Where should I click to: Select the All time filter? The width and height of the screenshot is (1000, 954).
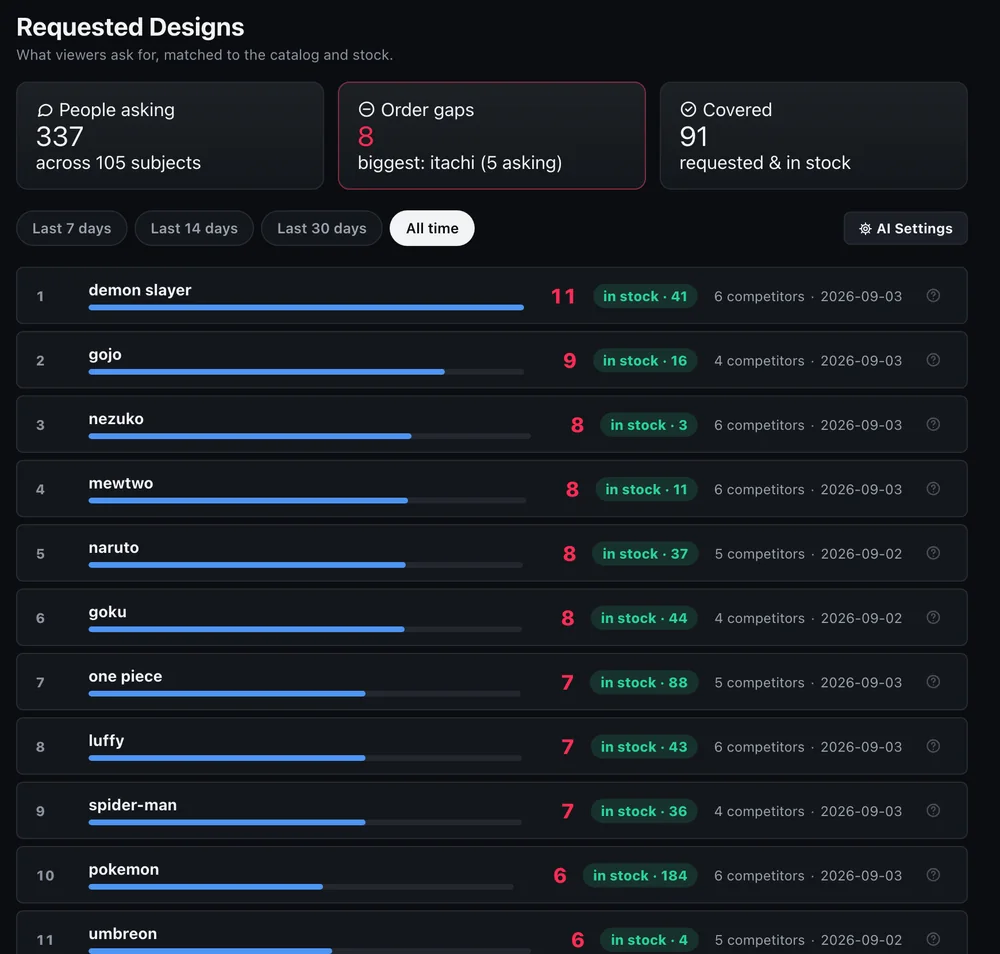pos(432,228)
